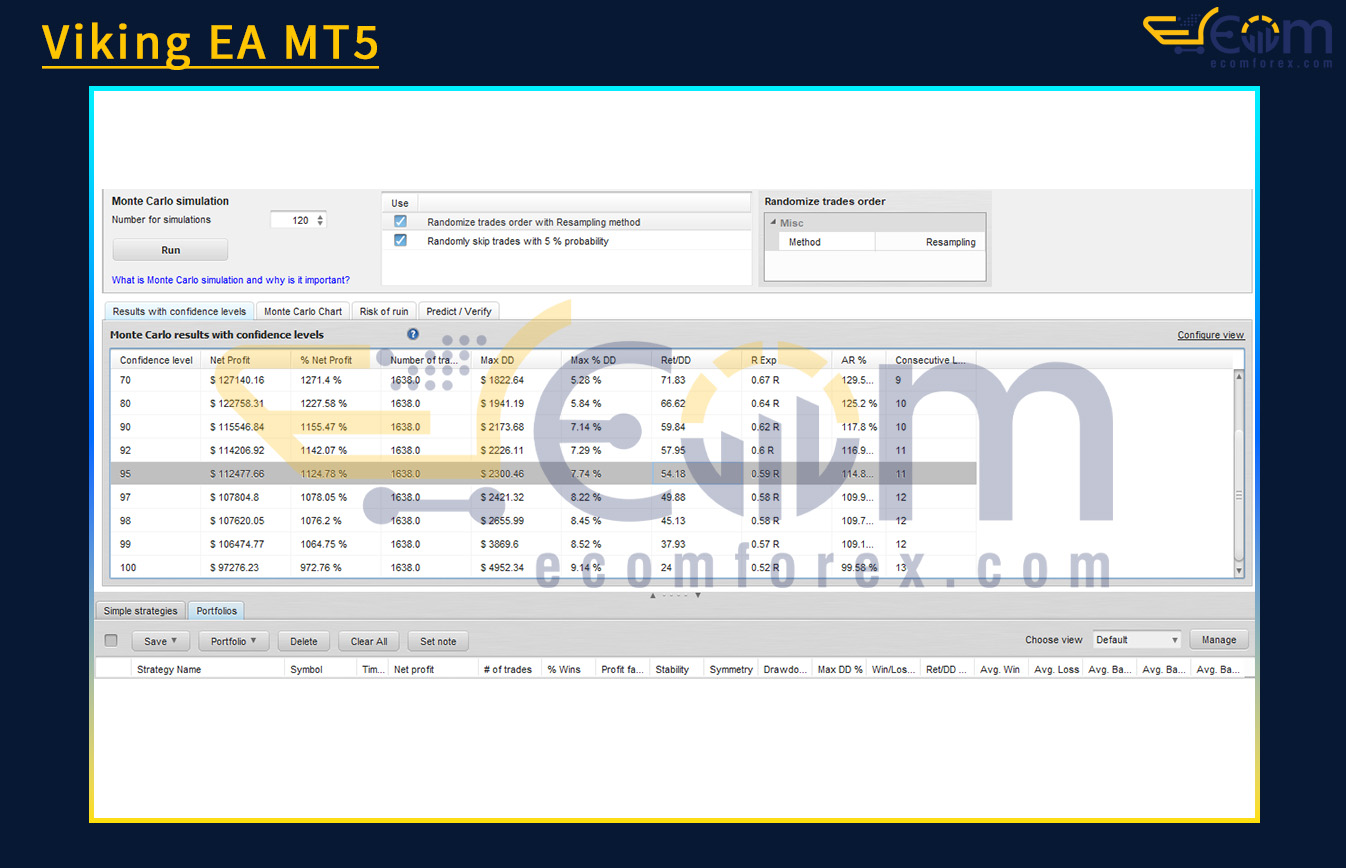This screenshot has width=1346, height=868.
Task: Click the results table vertical scrollbar thumb
Action: tap(1239, 495)
